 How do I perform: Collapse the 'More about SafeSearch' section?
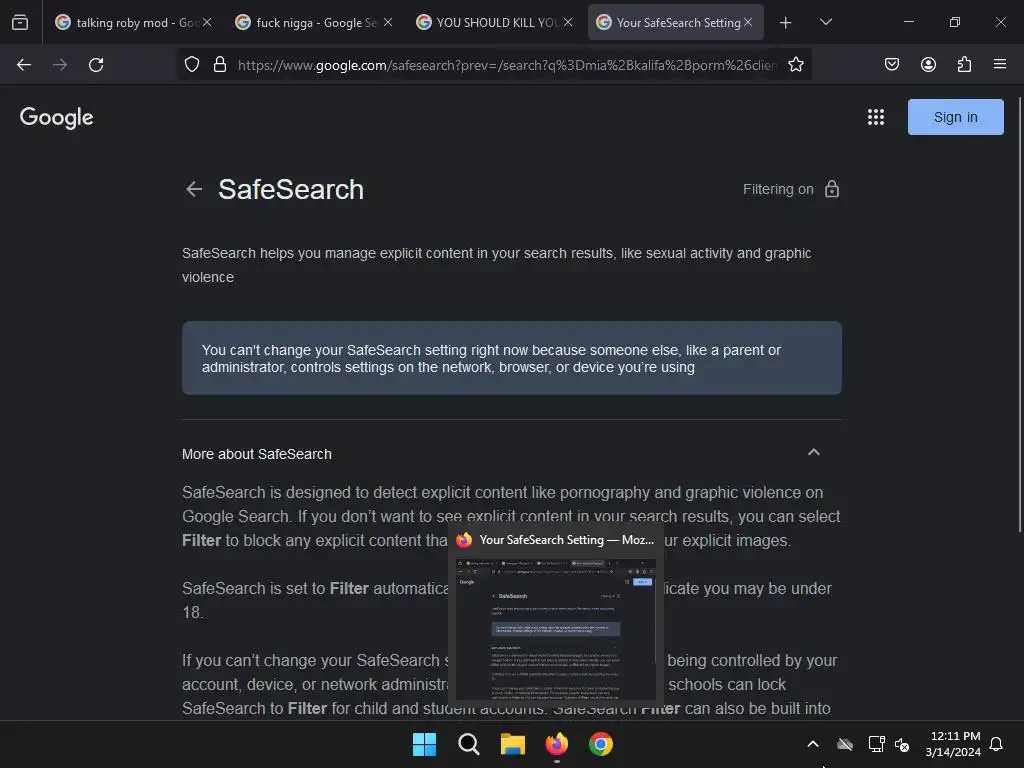[814, 453]
